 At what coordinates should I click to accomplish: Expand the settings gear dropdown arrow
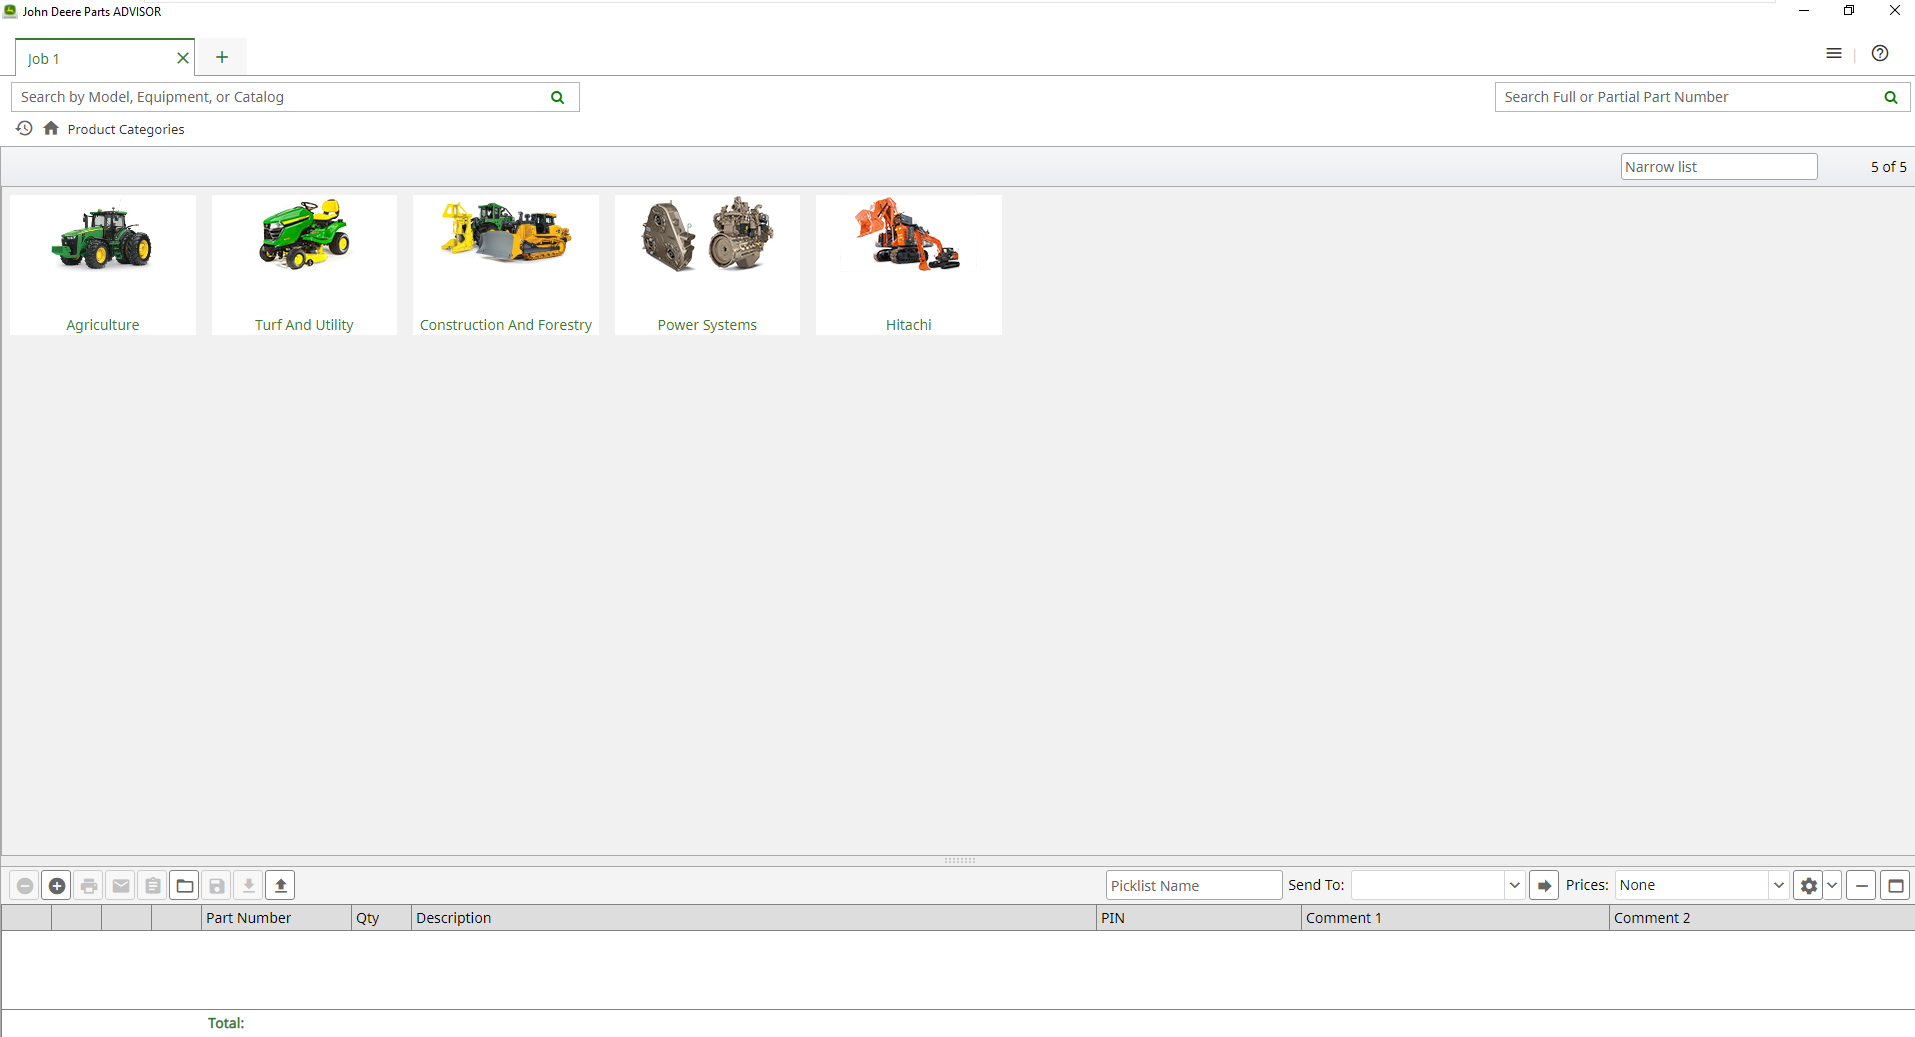1832,885
